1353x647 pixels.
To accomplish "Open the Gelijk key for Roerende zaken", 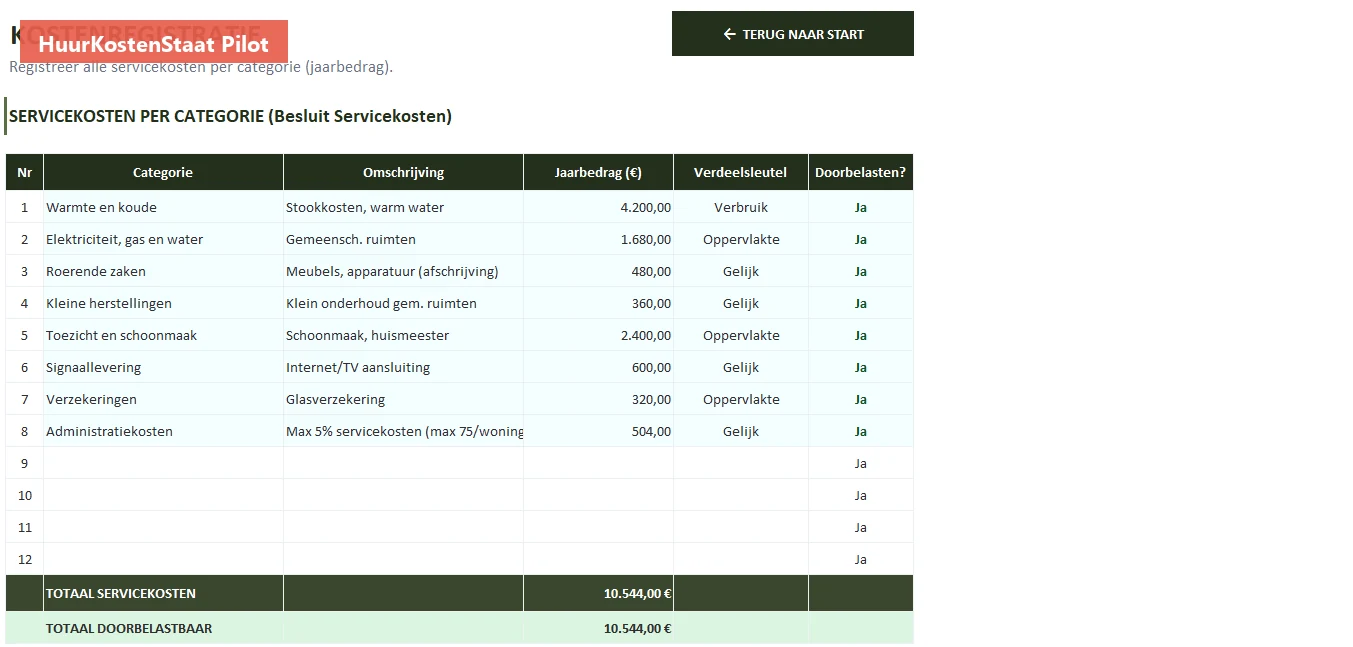I will [741, 271].
